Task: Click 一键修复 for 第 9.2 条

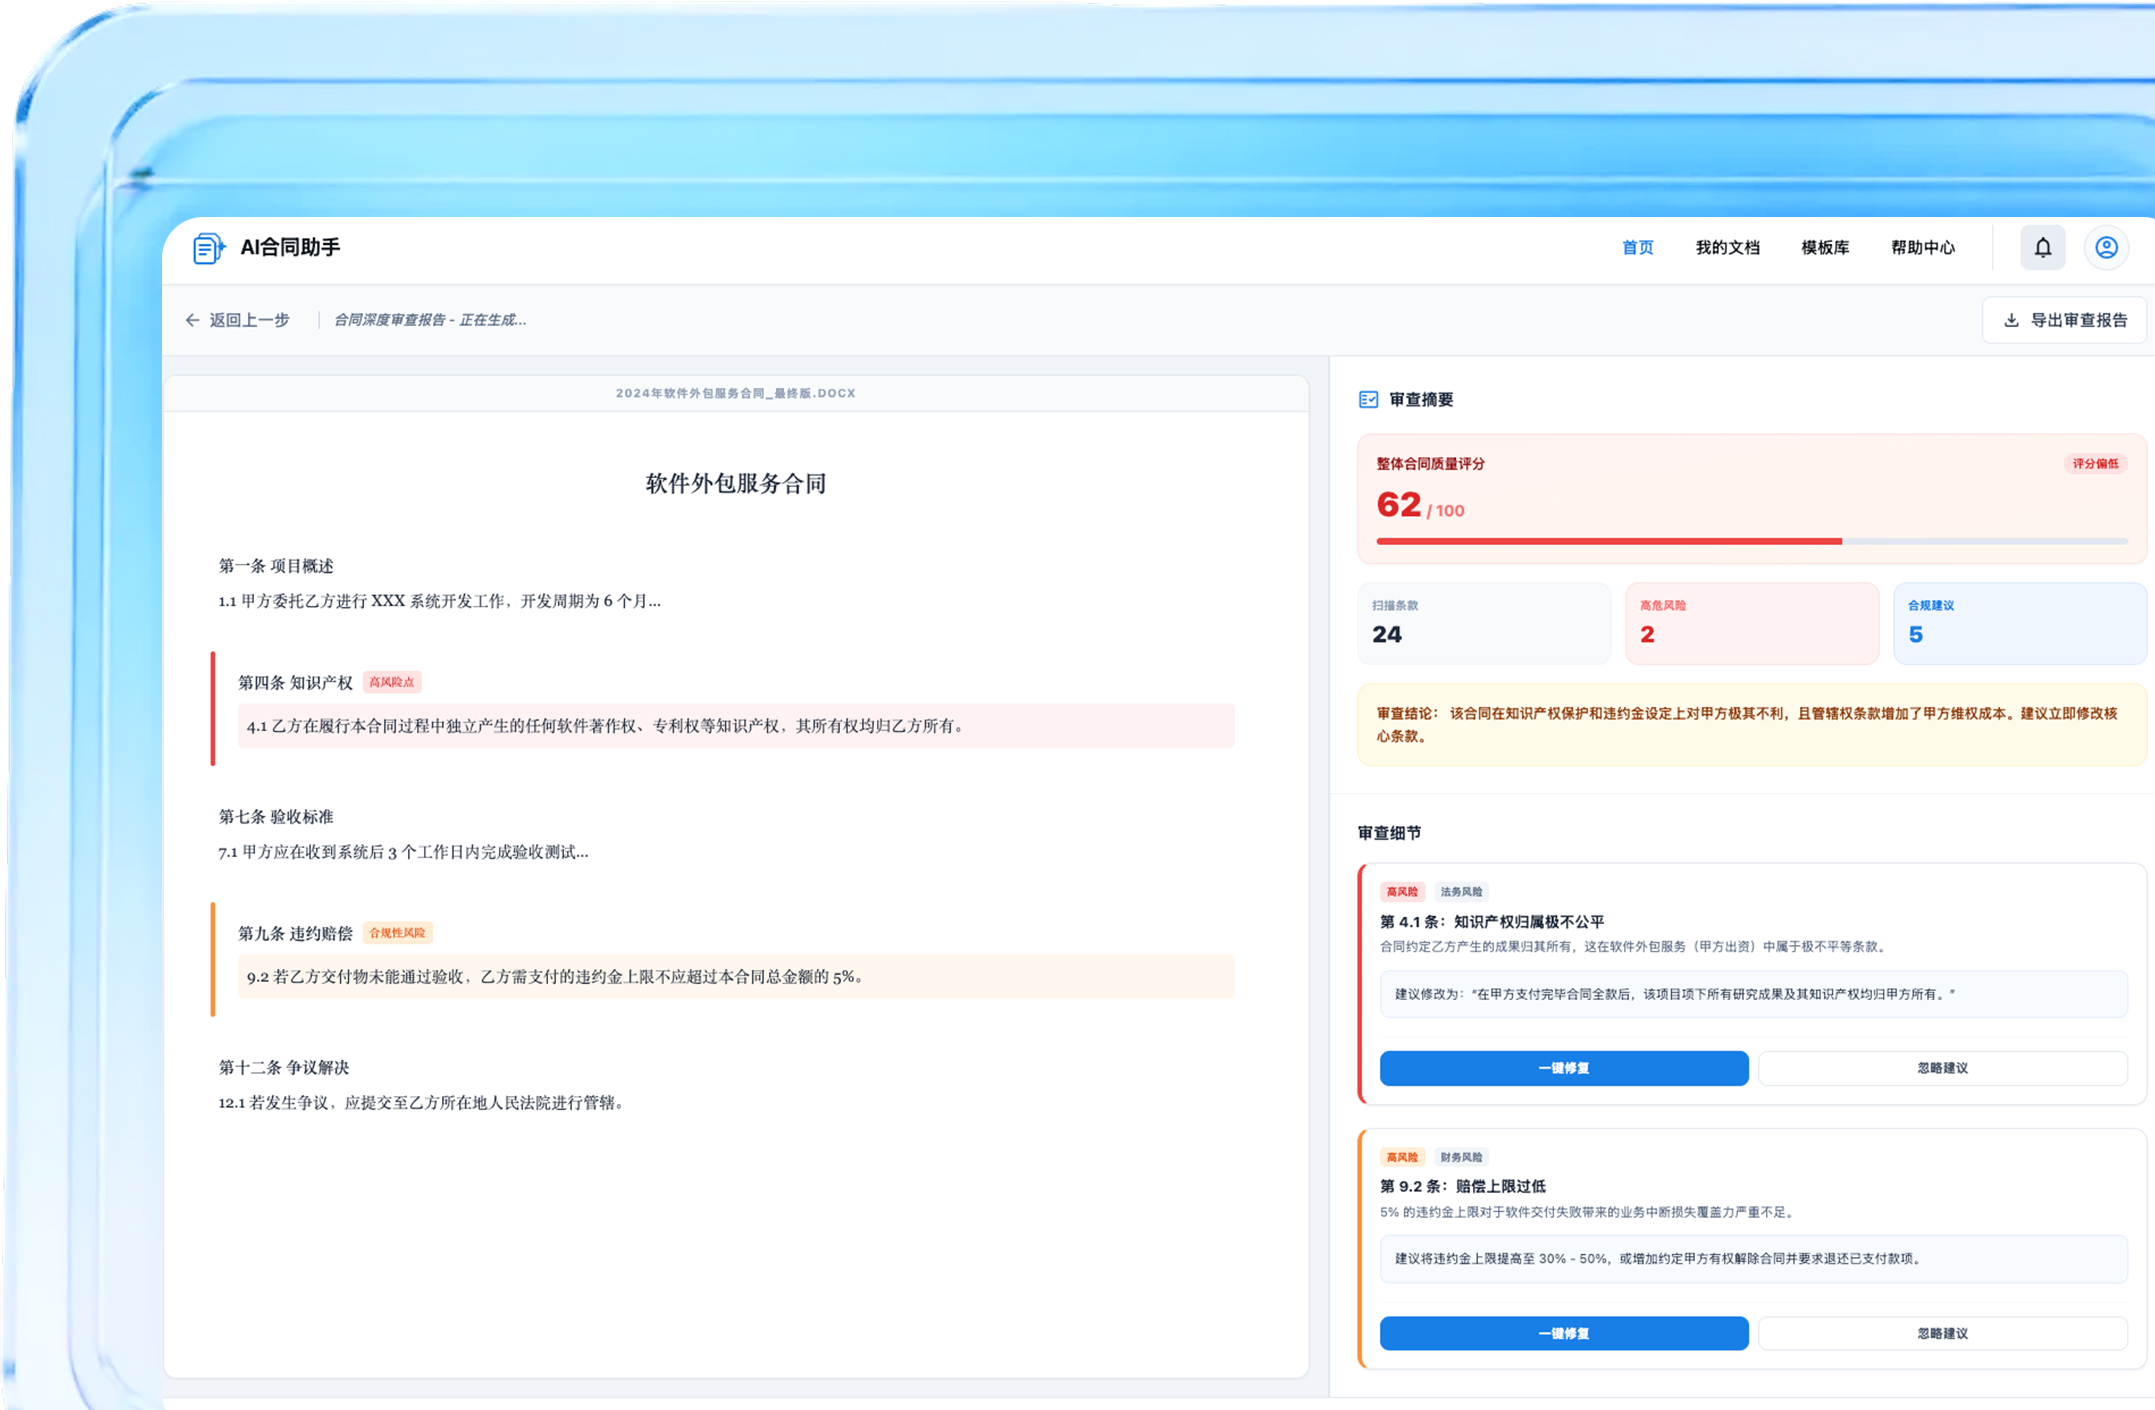Action: coord(1564,1333)
